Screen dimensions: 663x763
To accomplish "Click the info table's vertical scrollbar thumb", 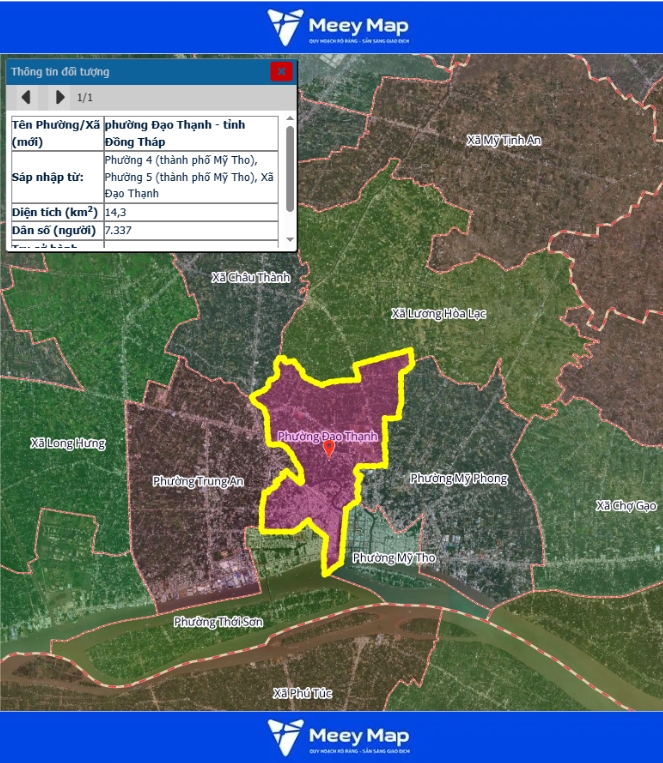I will (290, 165).
